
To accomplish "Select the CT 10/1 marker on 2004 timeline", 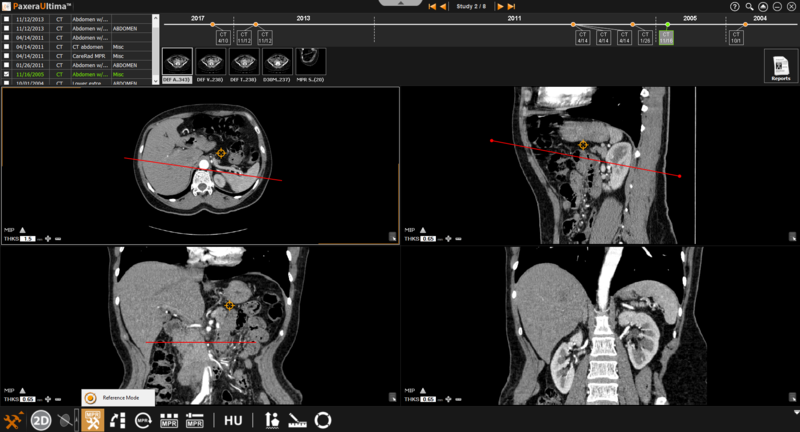I will [x=735, y=38].
